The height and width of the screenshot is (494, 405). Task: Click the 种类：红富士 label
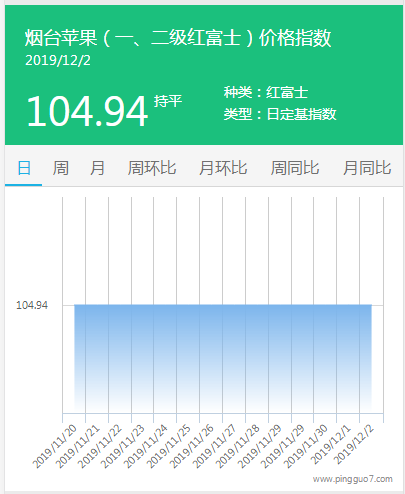[x=266, y=92]
